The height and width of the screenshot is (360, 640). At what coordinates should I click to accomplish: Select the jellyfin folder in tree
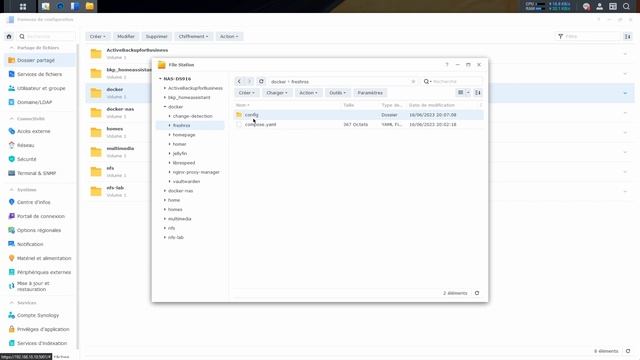[180, 153]
